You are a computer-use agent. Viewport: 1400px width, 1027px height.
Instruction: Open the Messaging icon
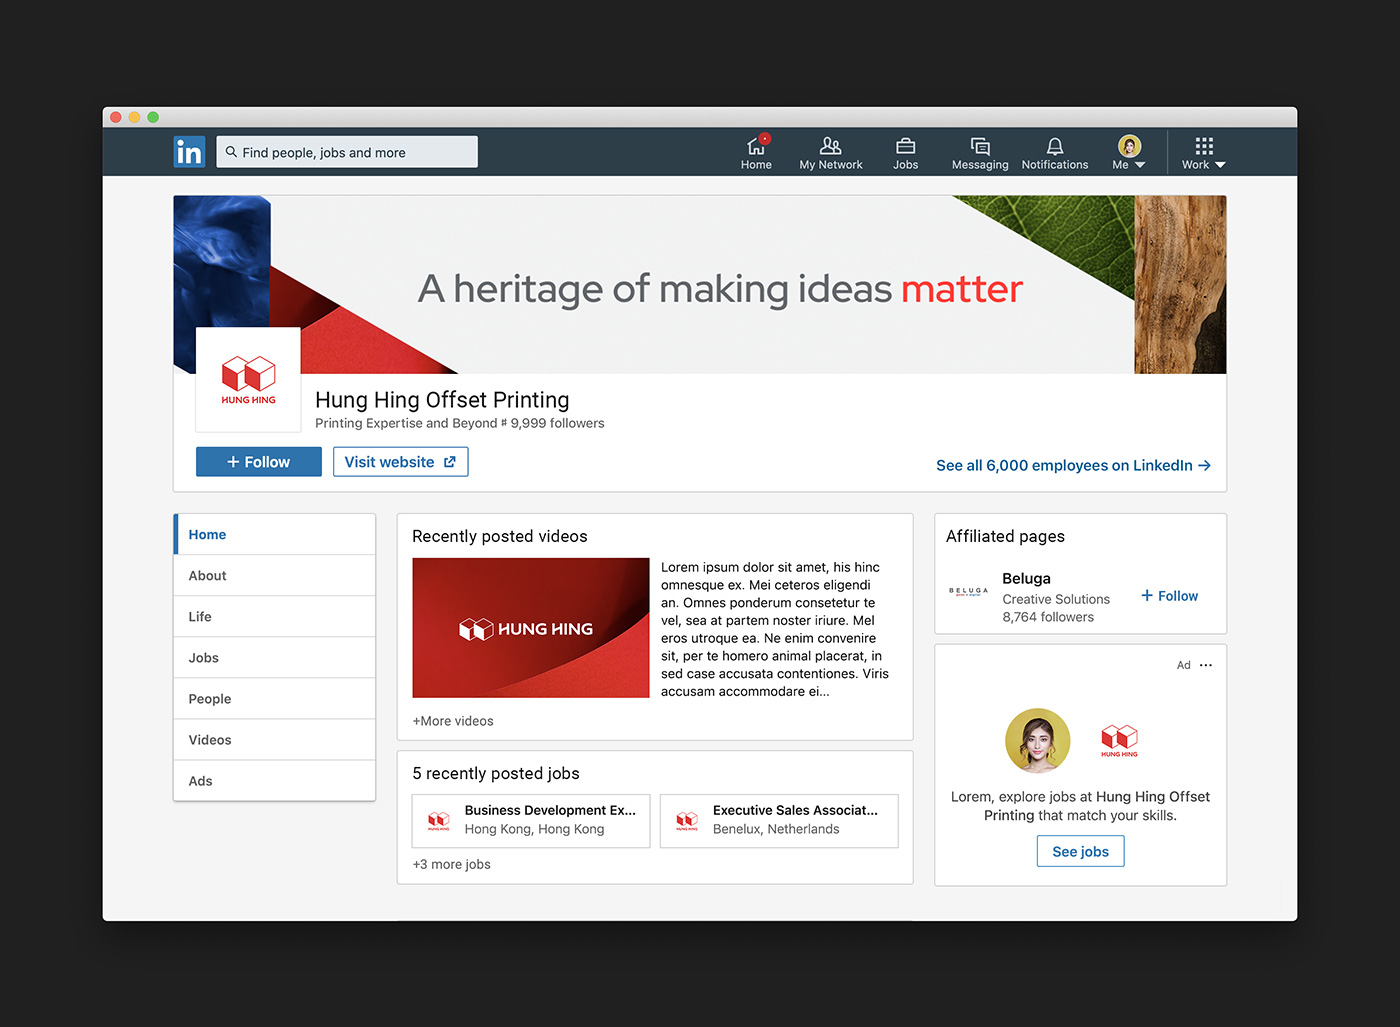[x=980, y=152]
